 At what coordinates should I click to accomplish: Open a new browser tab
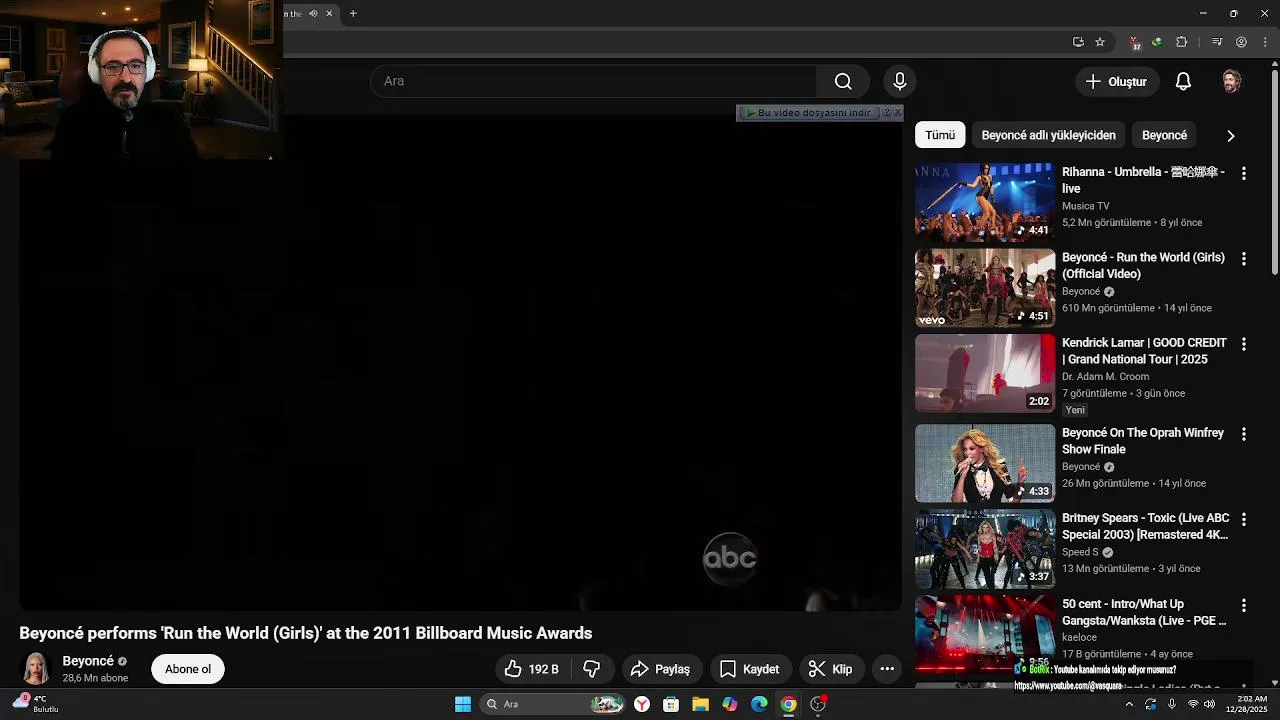click(x=353, y=13)
